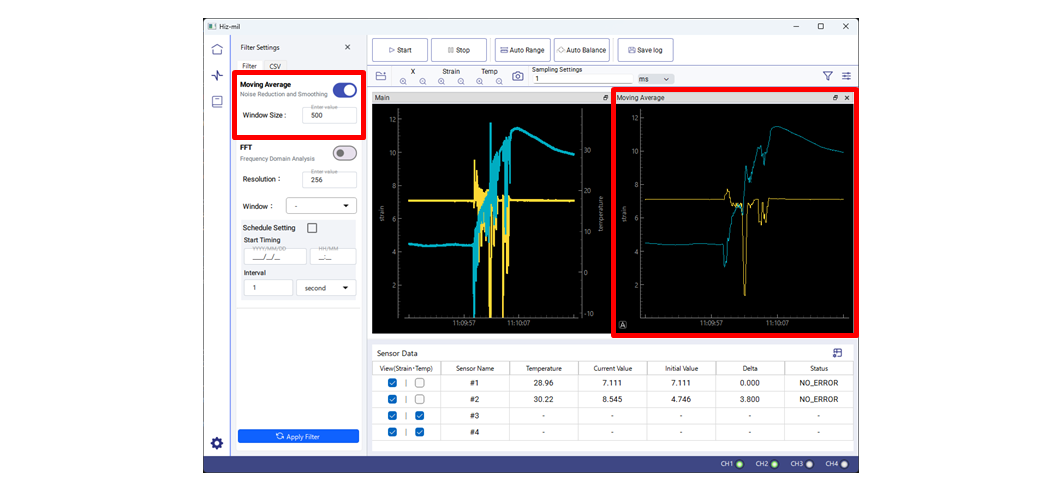Open the Interval unit 'second' dropdown

point(326,288)
